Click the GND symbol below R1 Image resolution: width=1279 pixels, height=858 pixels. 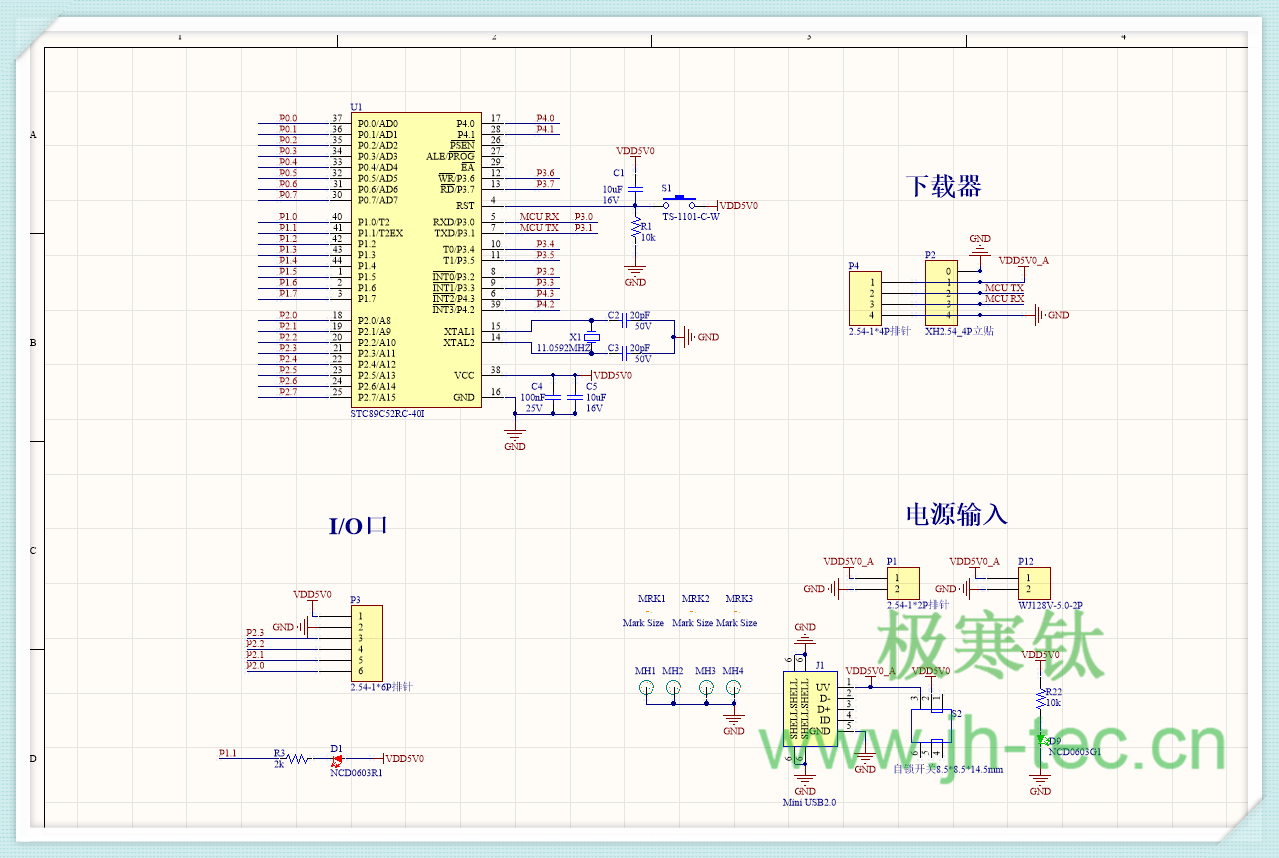point(634,272)
